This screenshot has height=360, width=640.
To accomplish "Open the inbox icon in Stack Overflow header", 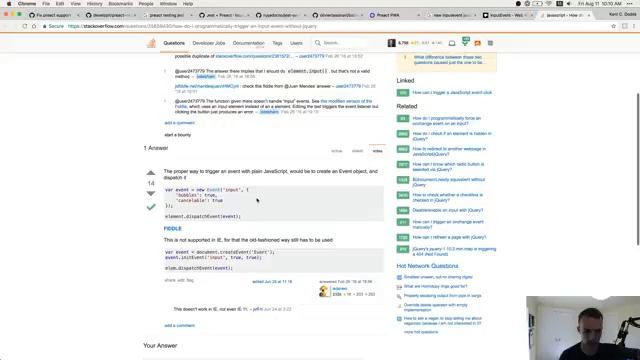I will coord(452,43).
